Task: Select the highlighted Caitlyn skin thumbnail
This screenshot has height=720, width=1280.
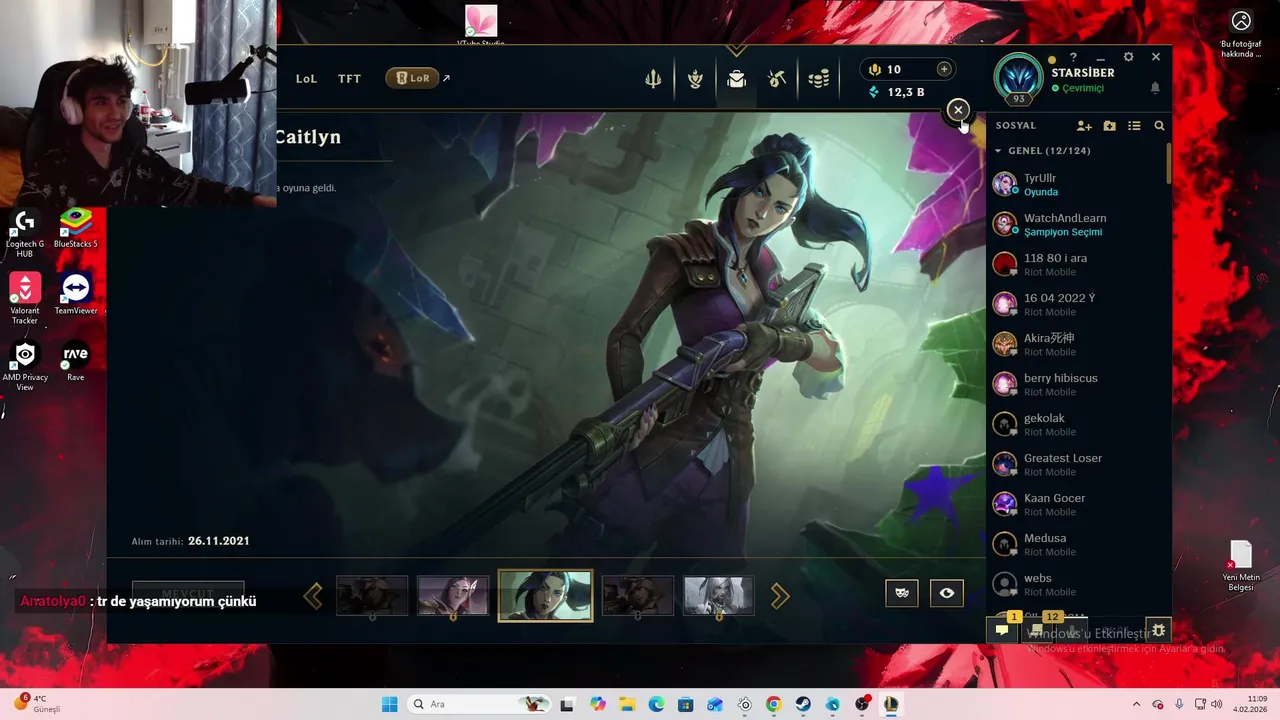Action: coord(545,596)
